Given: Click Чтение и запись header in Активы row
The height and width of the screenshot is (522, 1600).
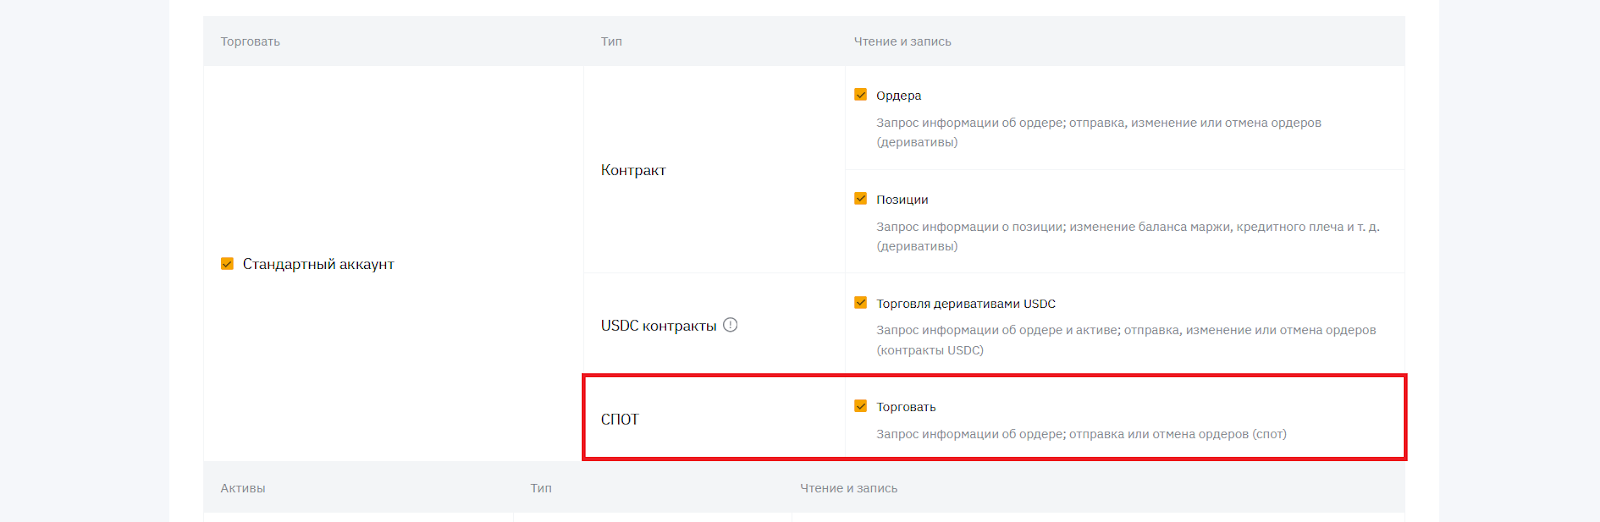Looking at the screenshot, I should [848, 488].
